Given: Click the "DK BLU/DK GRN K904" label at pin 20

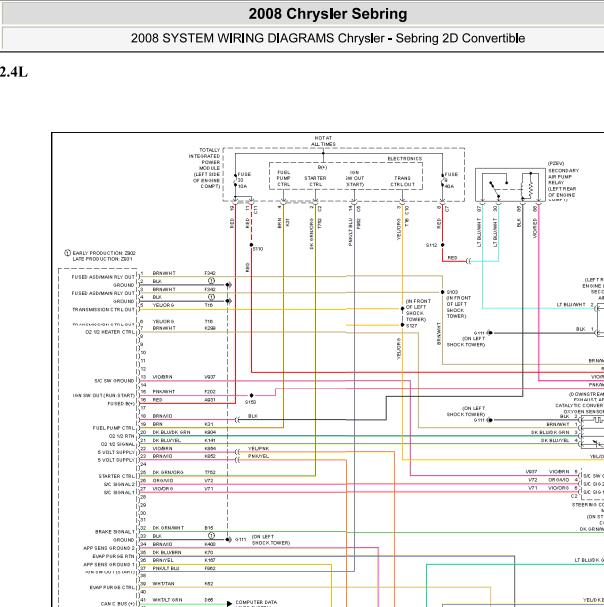Looking at the screenshot, I should [x=184, y=432].
